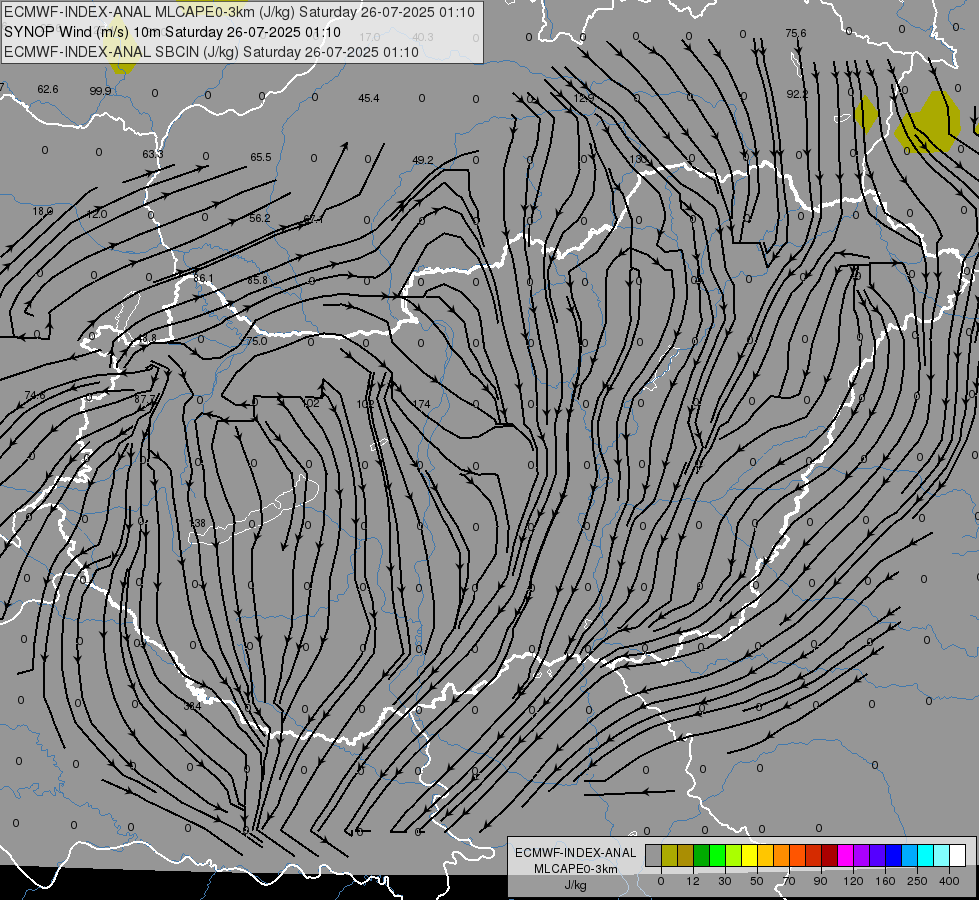The width and height of the screenshot is (979, 900).
Task: Click the map value 75.6
Action: pyautogui.click(x=795, y=33)
